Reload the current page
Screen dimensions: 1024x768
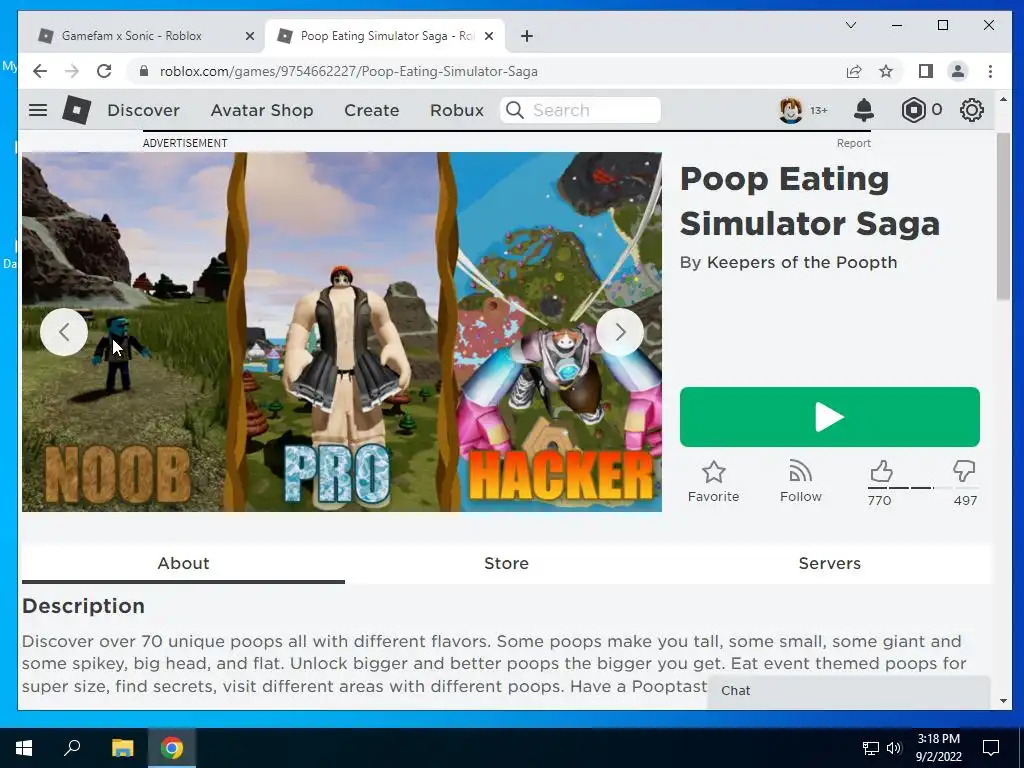pyautogui.click(x=104, y=71)
